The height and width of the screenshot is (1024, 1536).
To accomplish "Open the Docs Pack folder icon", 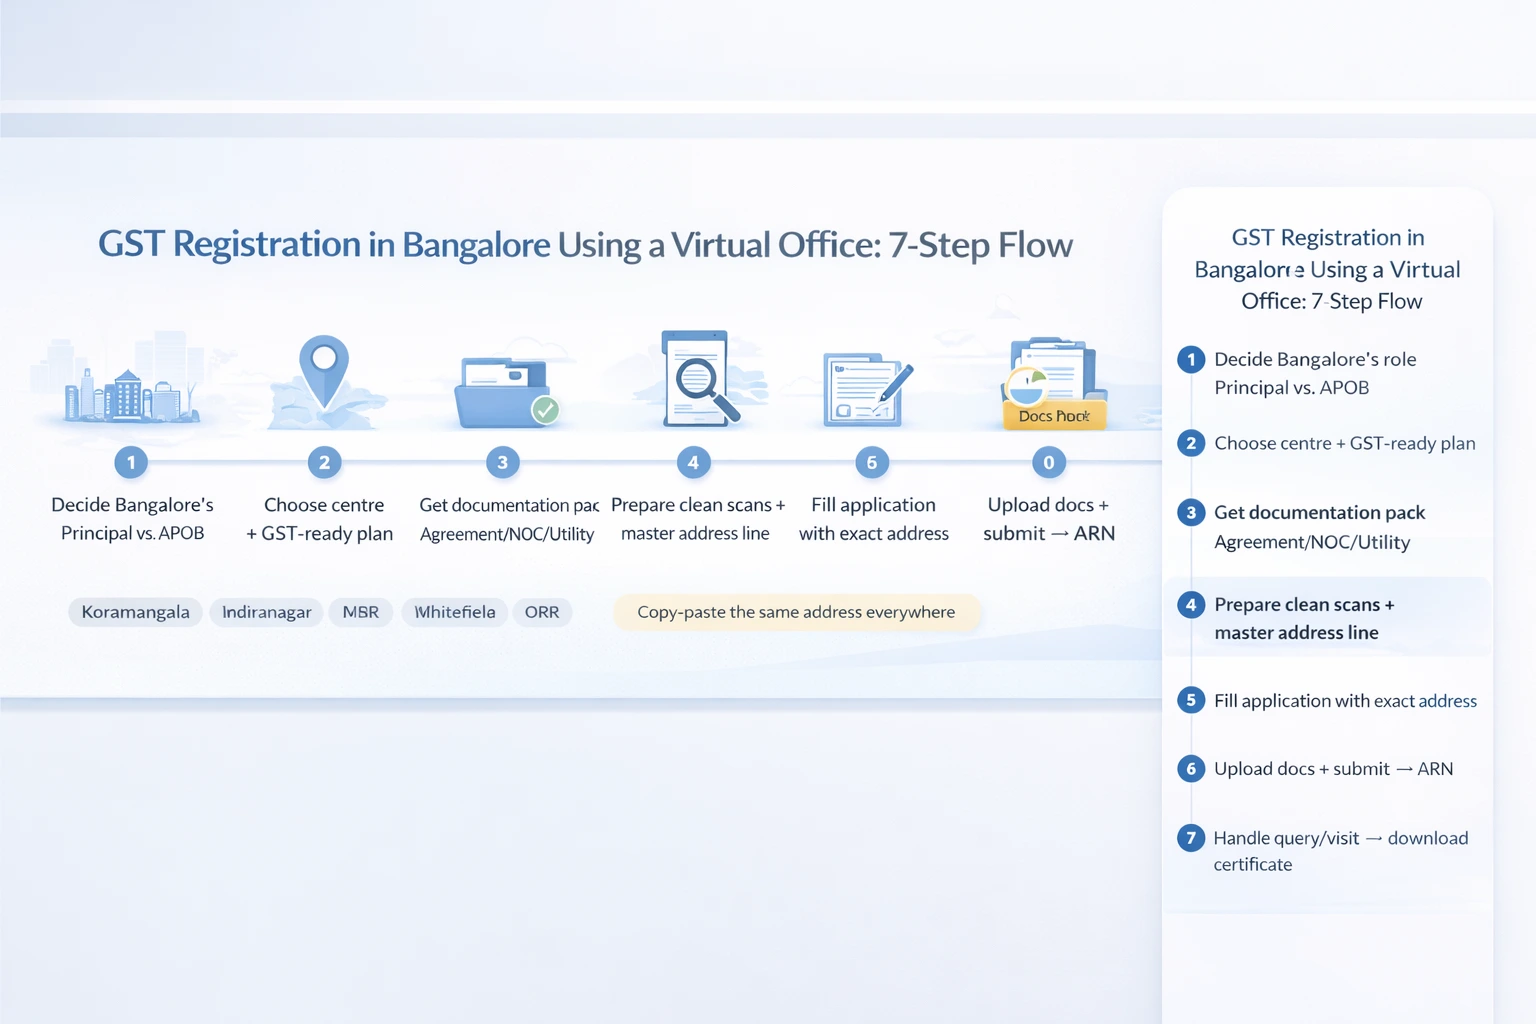I will (1050, 385).
